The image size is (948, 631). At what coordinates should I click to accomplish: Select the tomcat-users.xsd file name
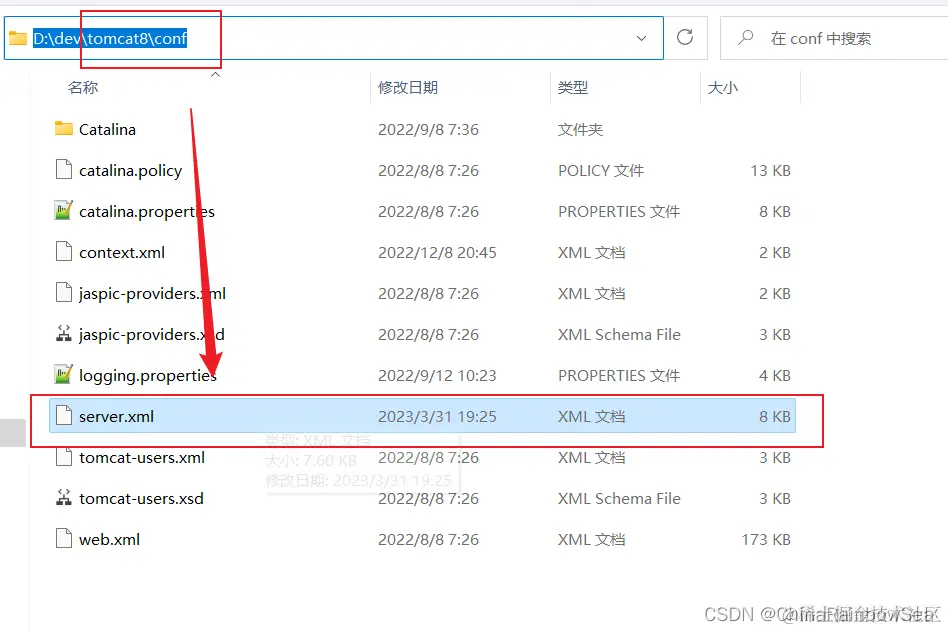141,499
